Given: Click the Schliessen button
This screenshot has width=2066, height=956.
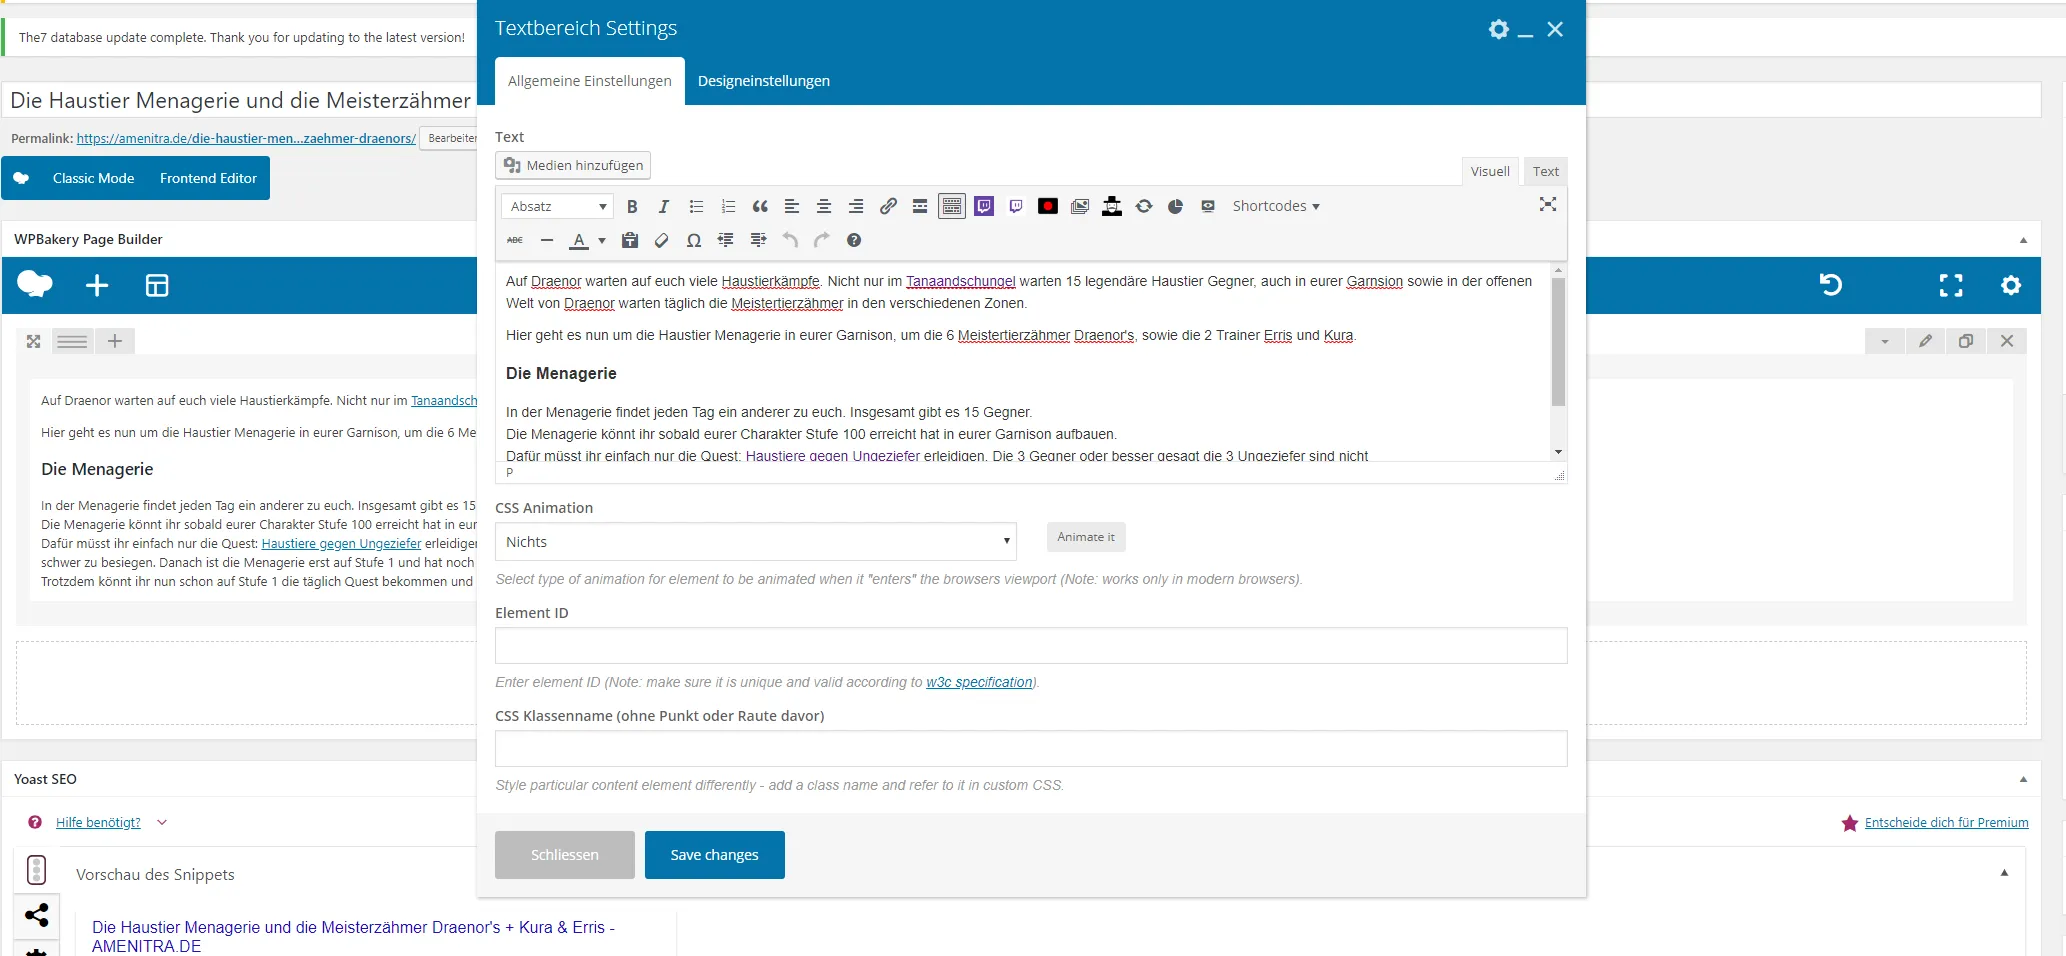Looking at the screenshot, I should (565, 855).
